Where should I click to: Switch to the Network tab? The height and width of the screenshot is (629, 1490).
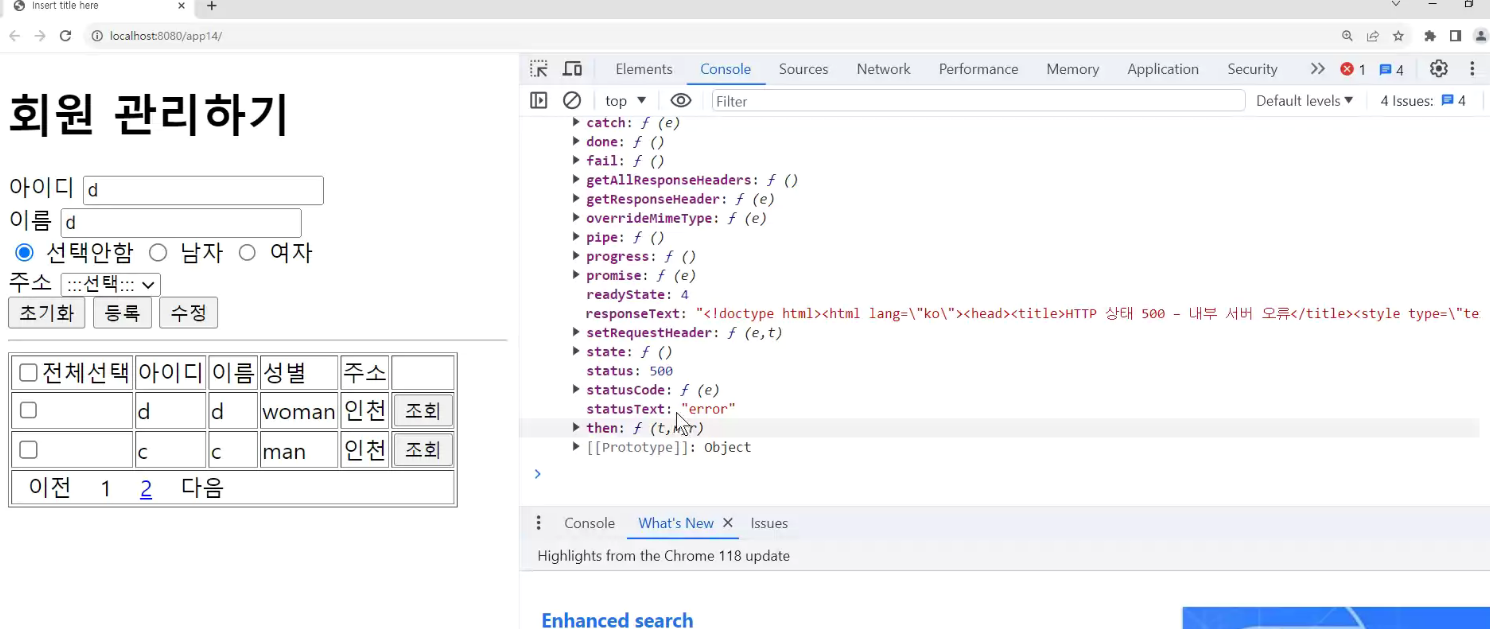tap(884, 69)
